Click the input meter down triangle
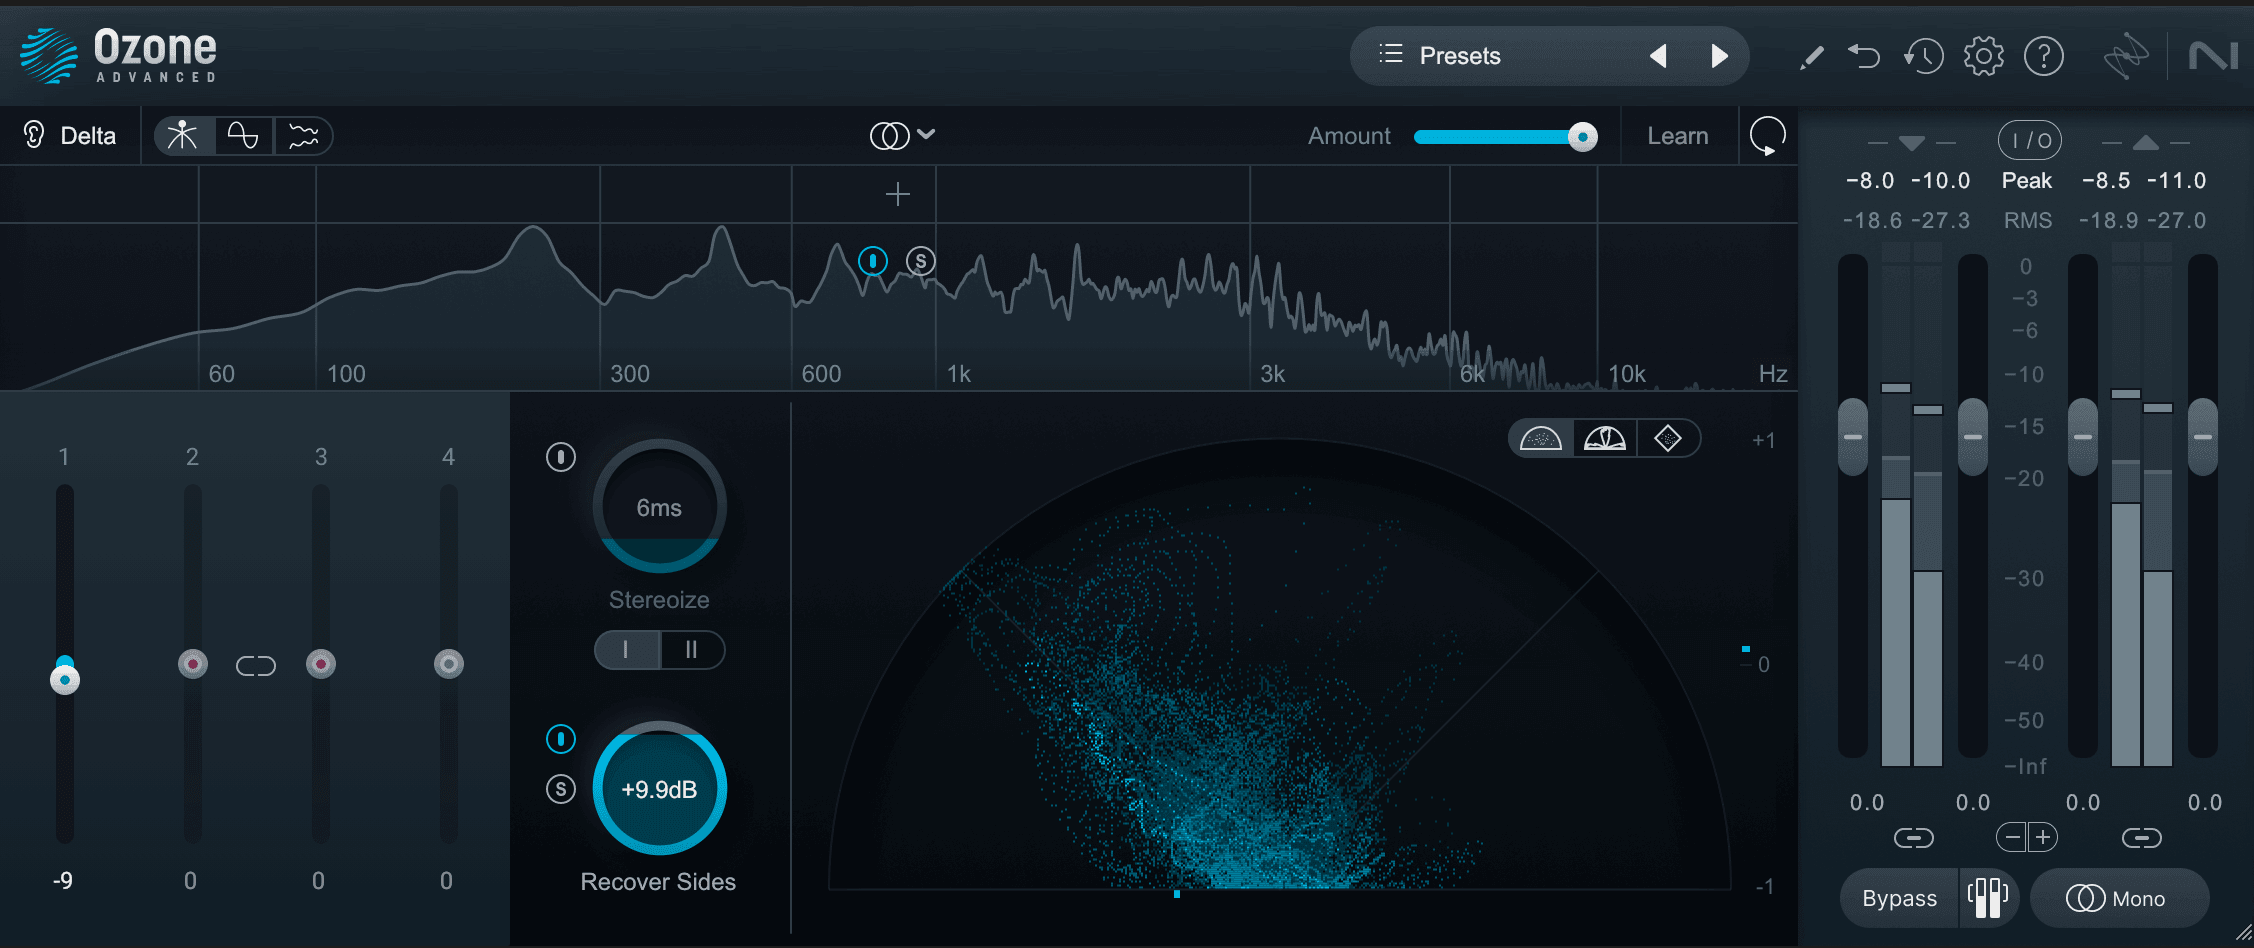The image size is (2254, 948). pyautogui.click(x=1911, y=143)
